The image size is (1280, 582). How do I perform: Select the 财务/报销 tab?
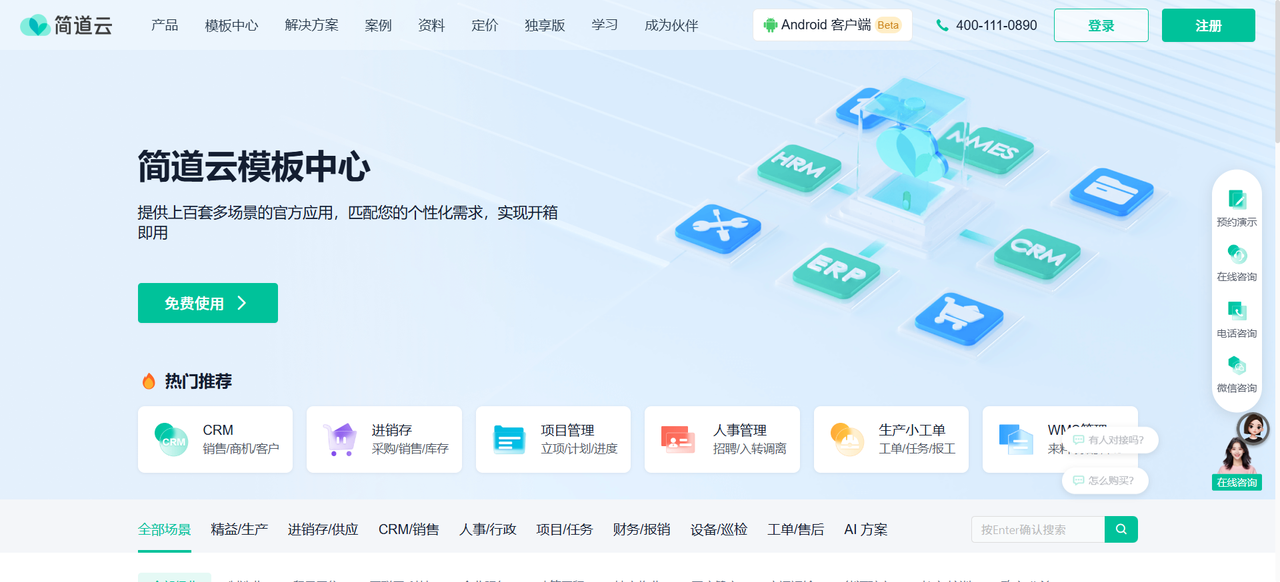[x=642, y=529]
